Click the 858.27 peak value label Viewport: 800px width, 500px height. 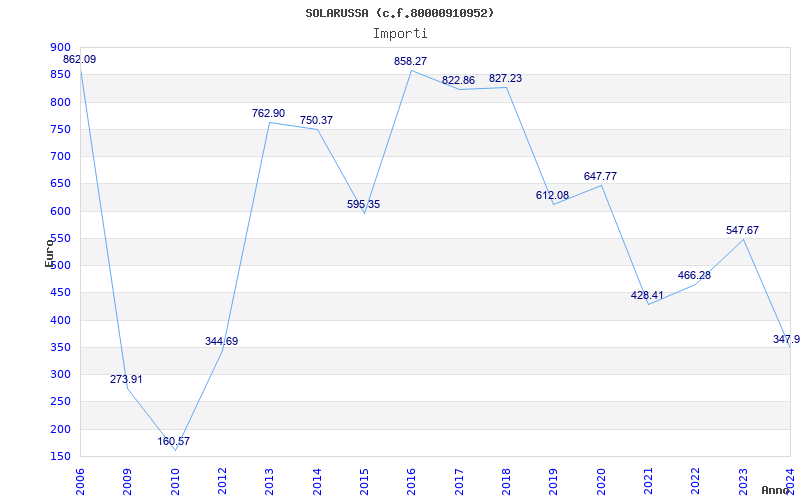410,61
